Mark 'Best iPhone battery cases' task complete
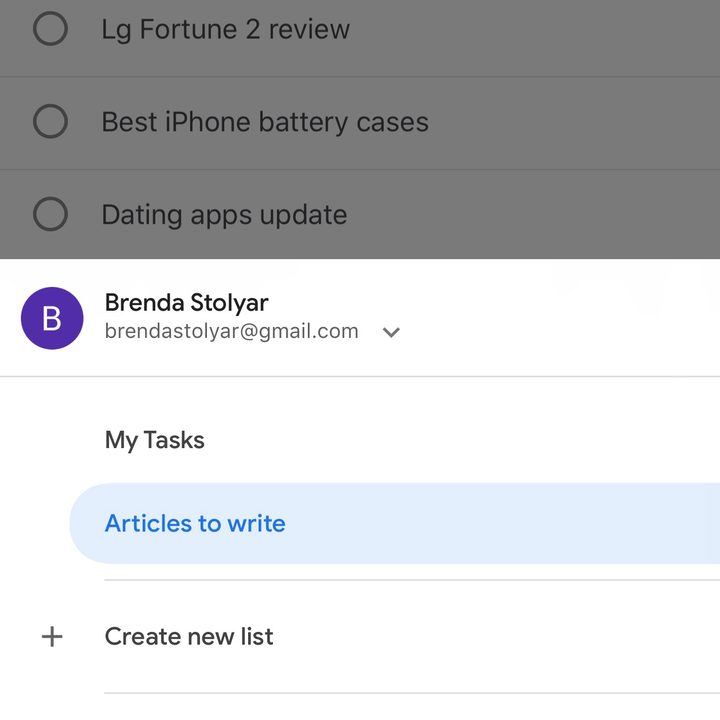Viewport: 720px width, 720px height. (x=51, y=121)
